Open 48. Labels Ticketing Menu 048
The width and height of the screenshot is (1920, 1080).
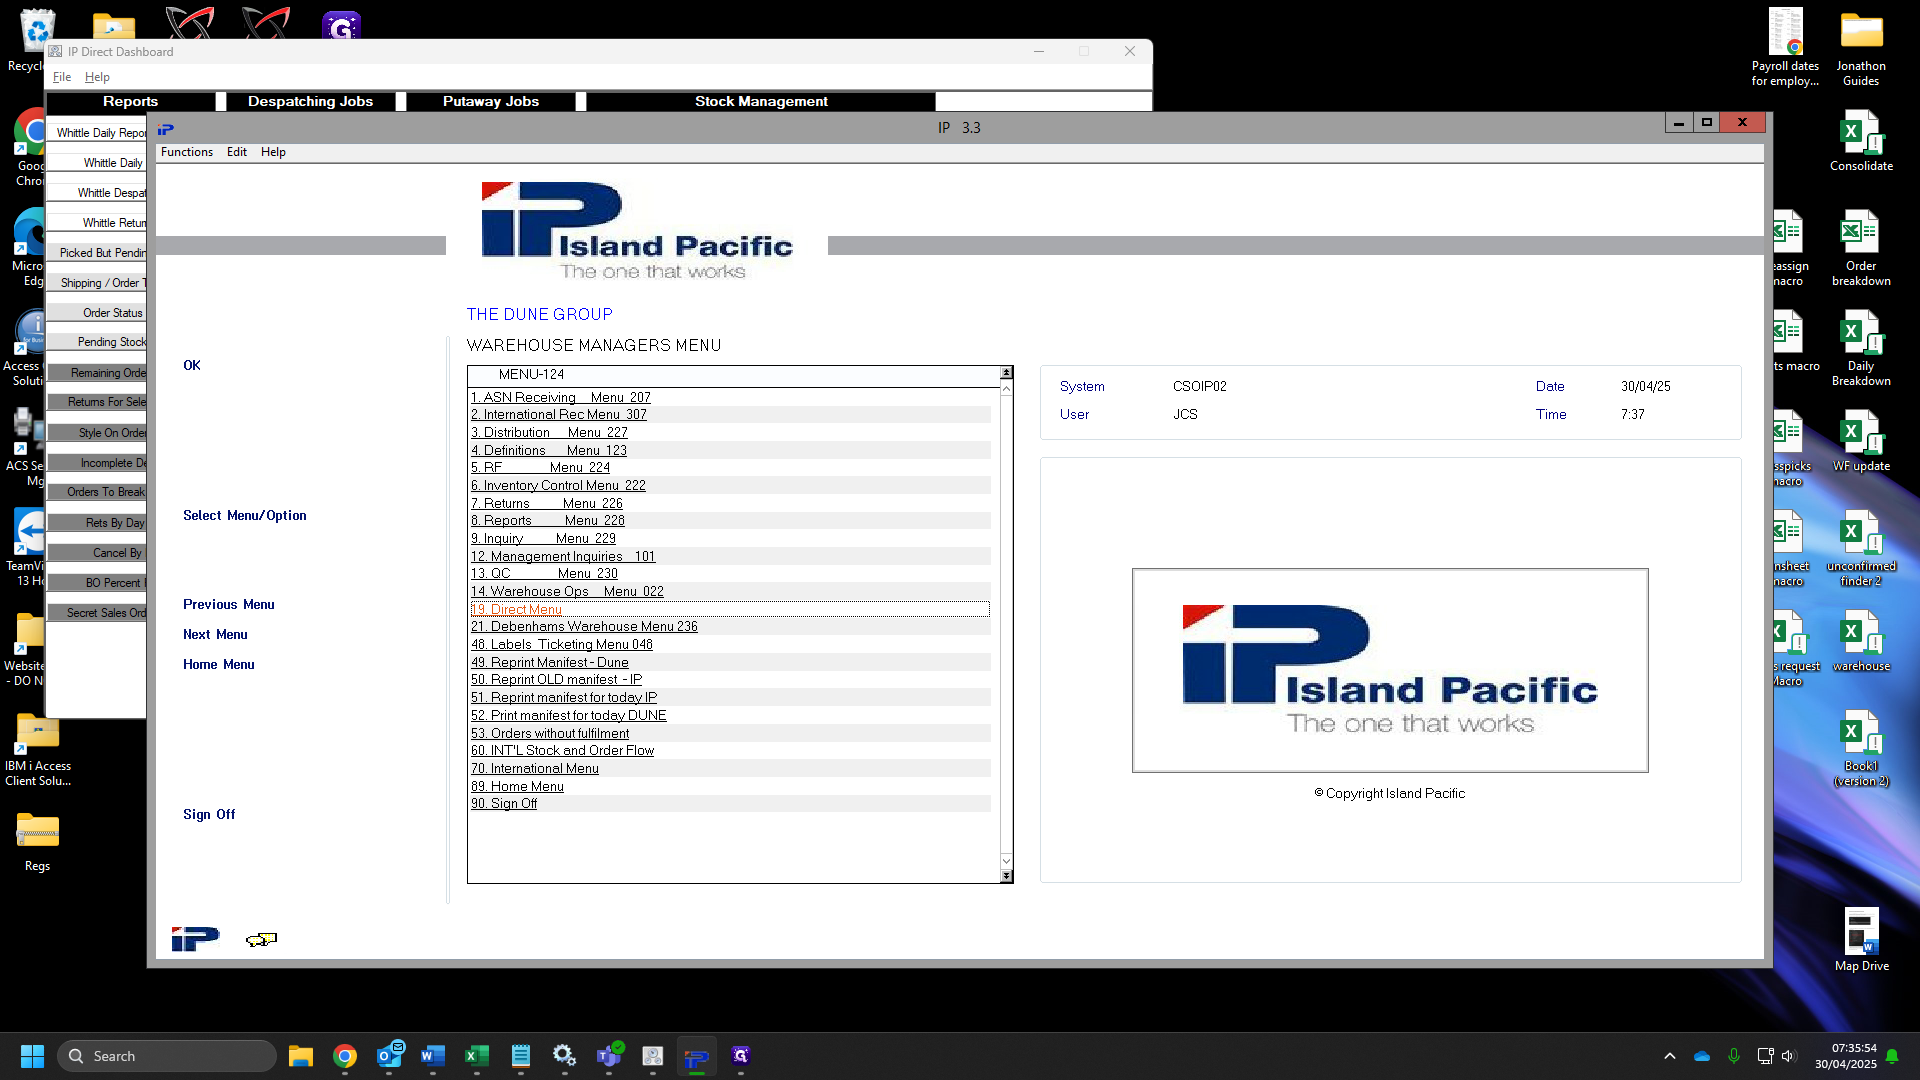pos(562,644)
